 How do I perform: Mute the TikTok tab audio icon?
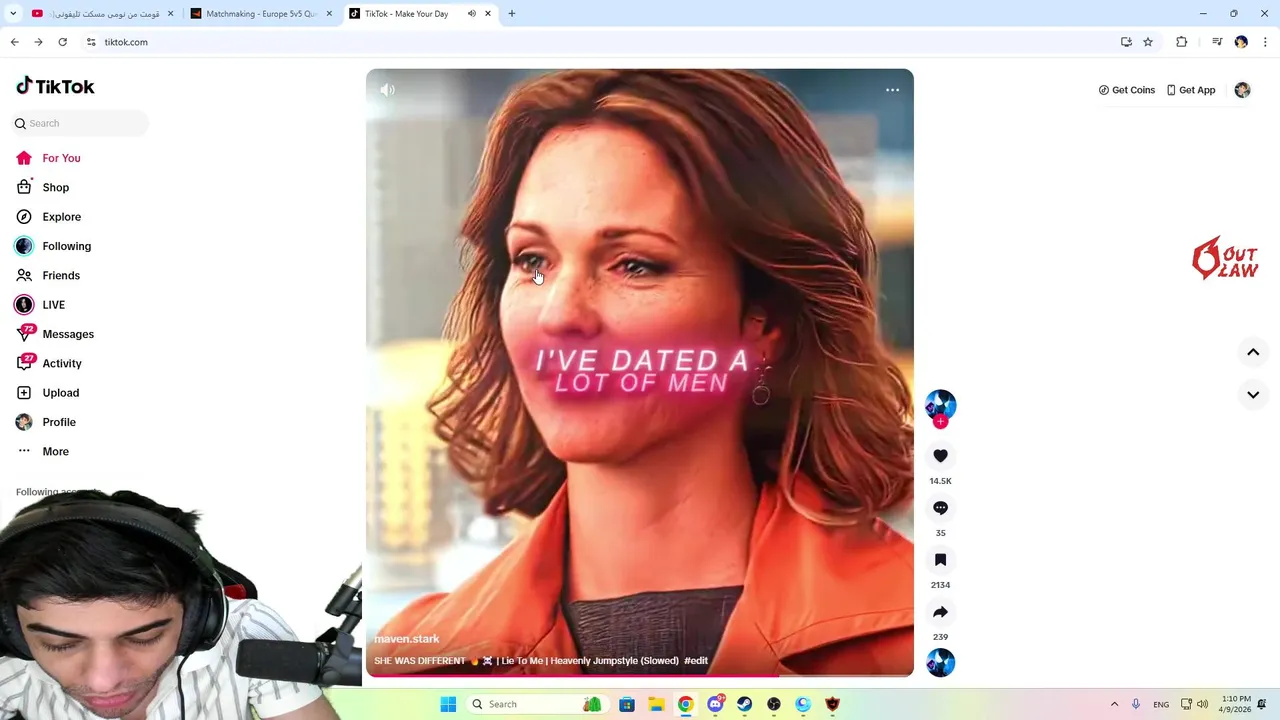tap(472, 14)
